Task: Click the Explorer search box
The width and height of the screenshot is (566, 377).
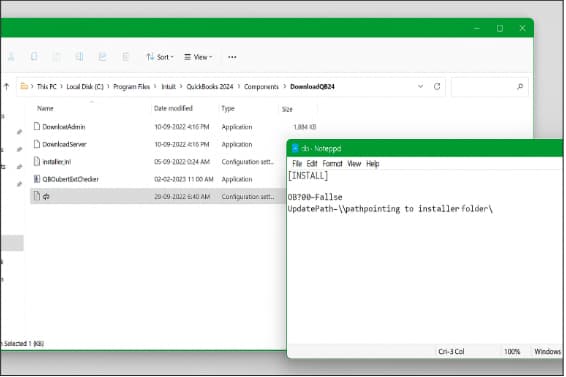Action: [489, 87]
